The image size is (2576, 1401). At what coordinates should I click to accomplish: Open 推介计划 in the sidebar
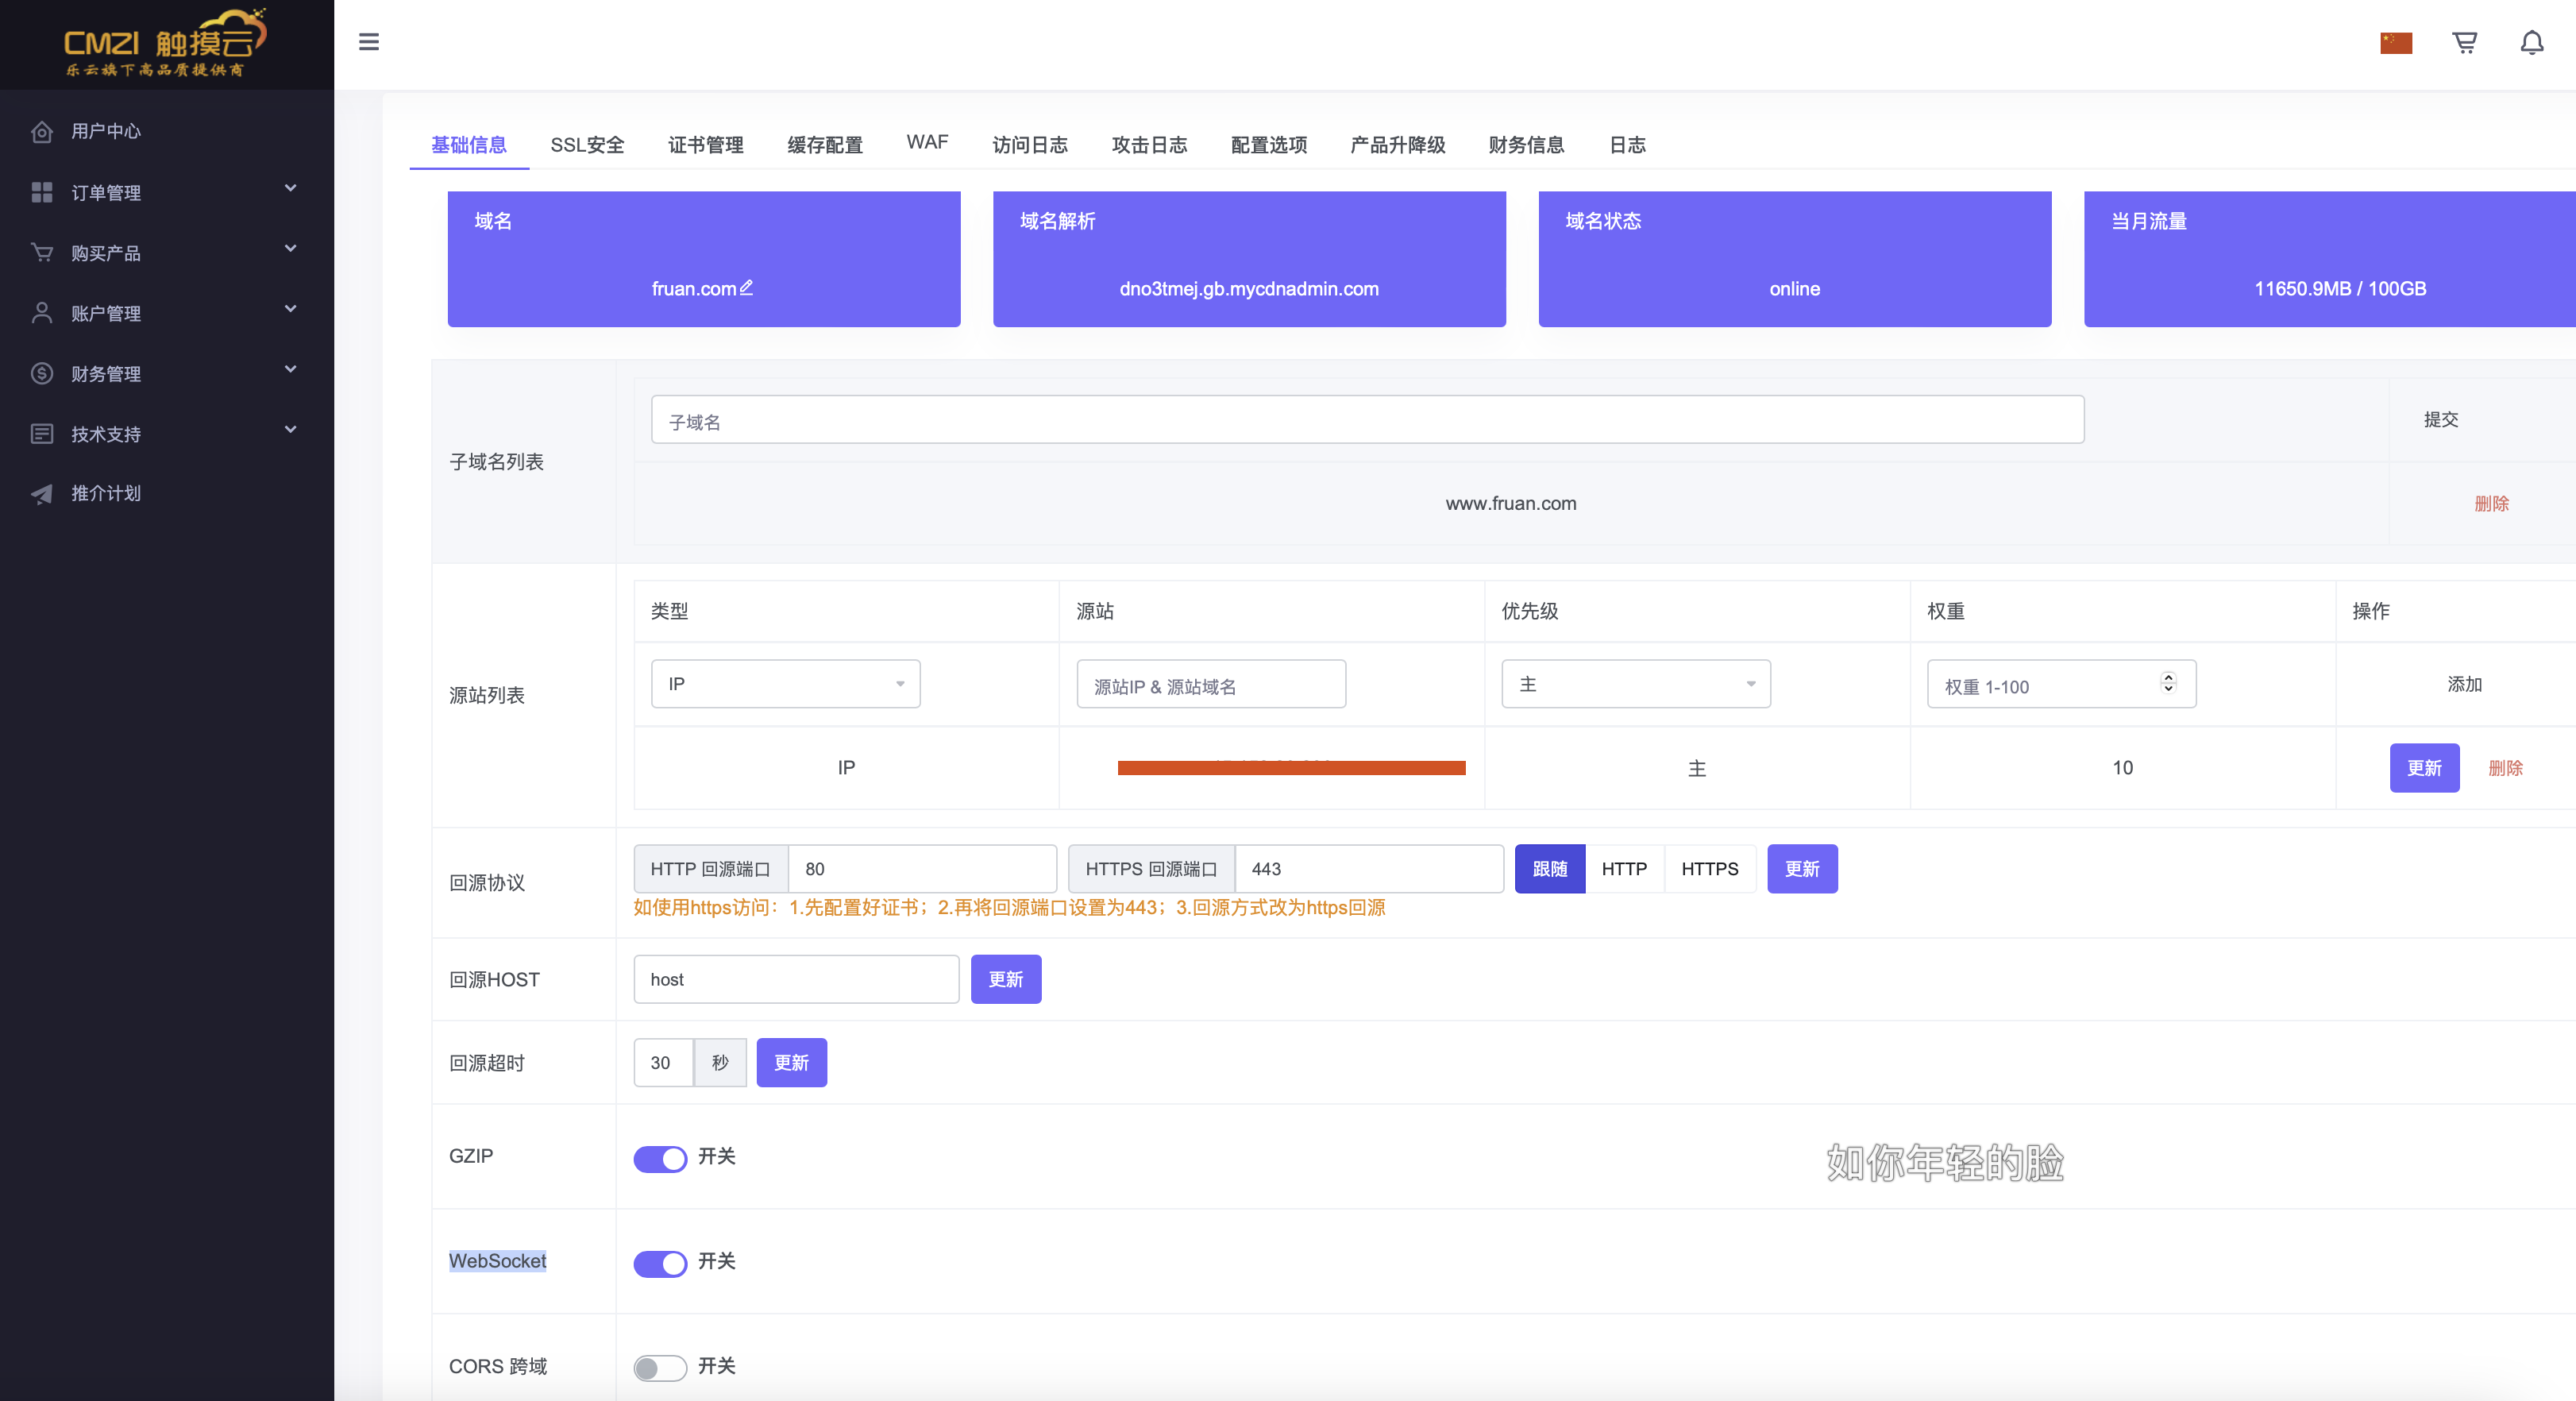pyautogui.click(x=106, y=493)
